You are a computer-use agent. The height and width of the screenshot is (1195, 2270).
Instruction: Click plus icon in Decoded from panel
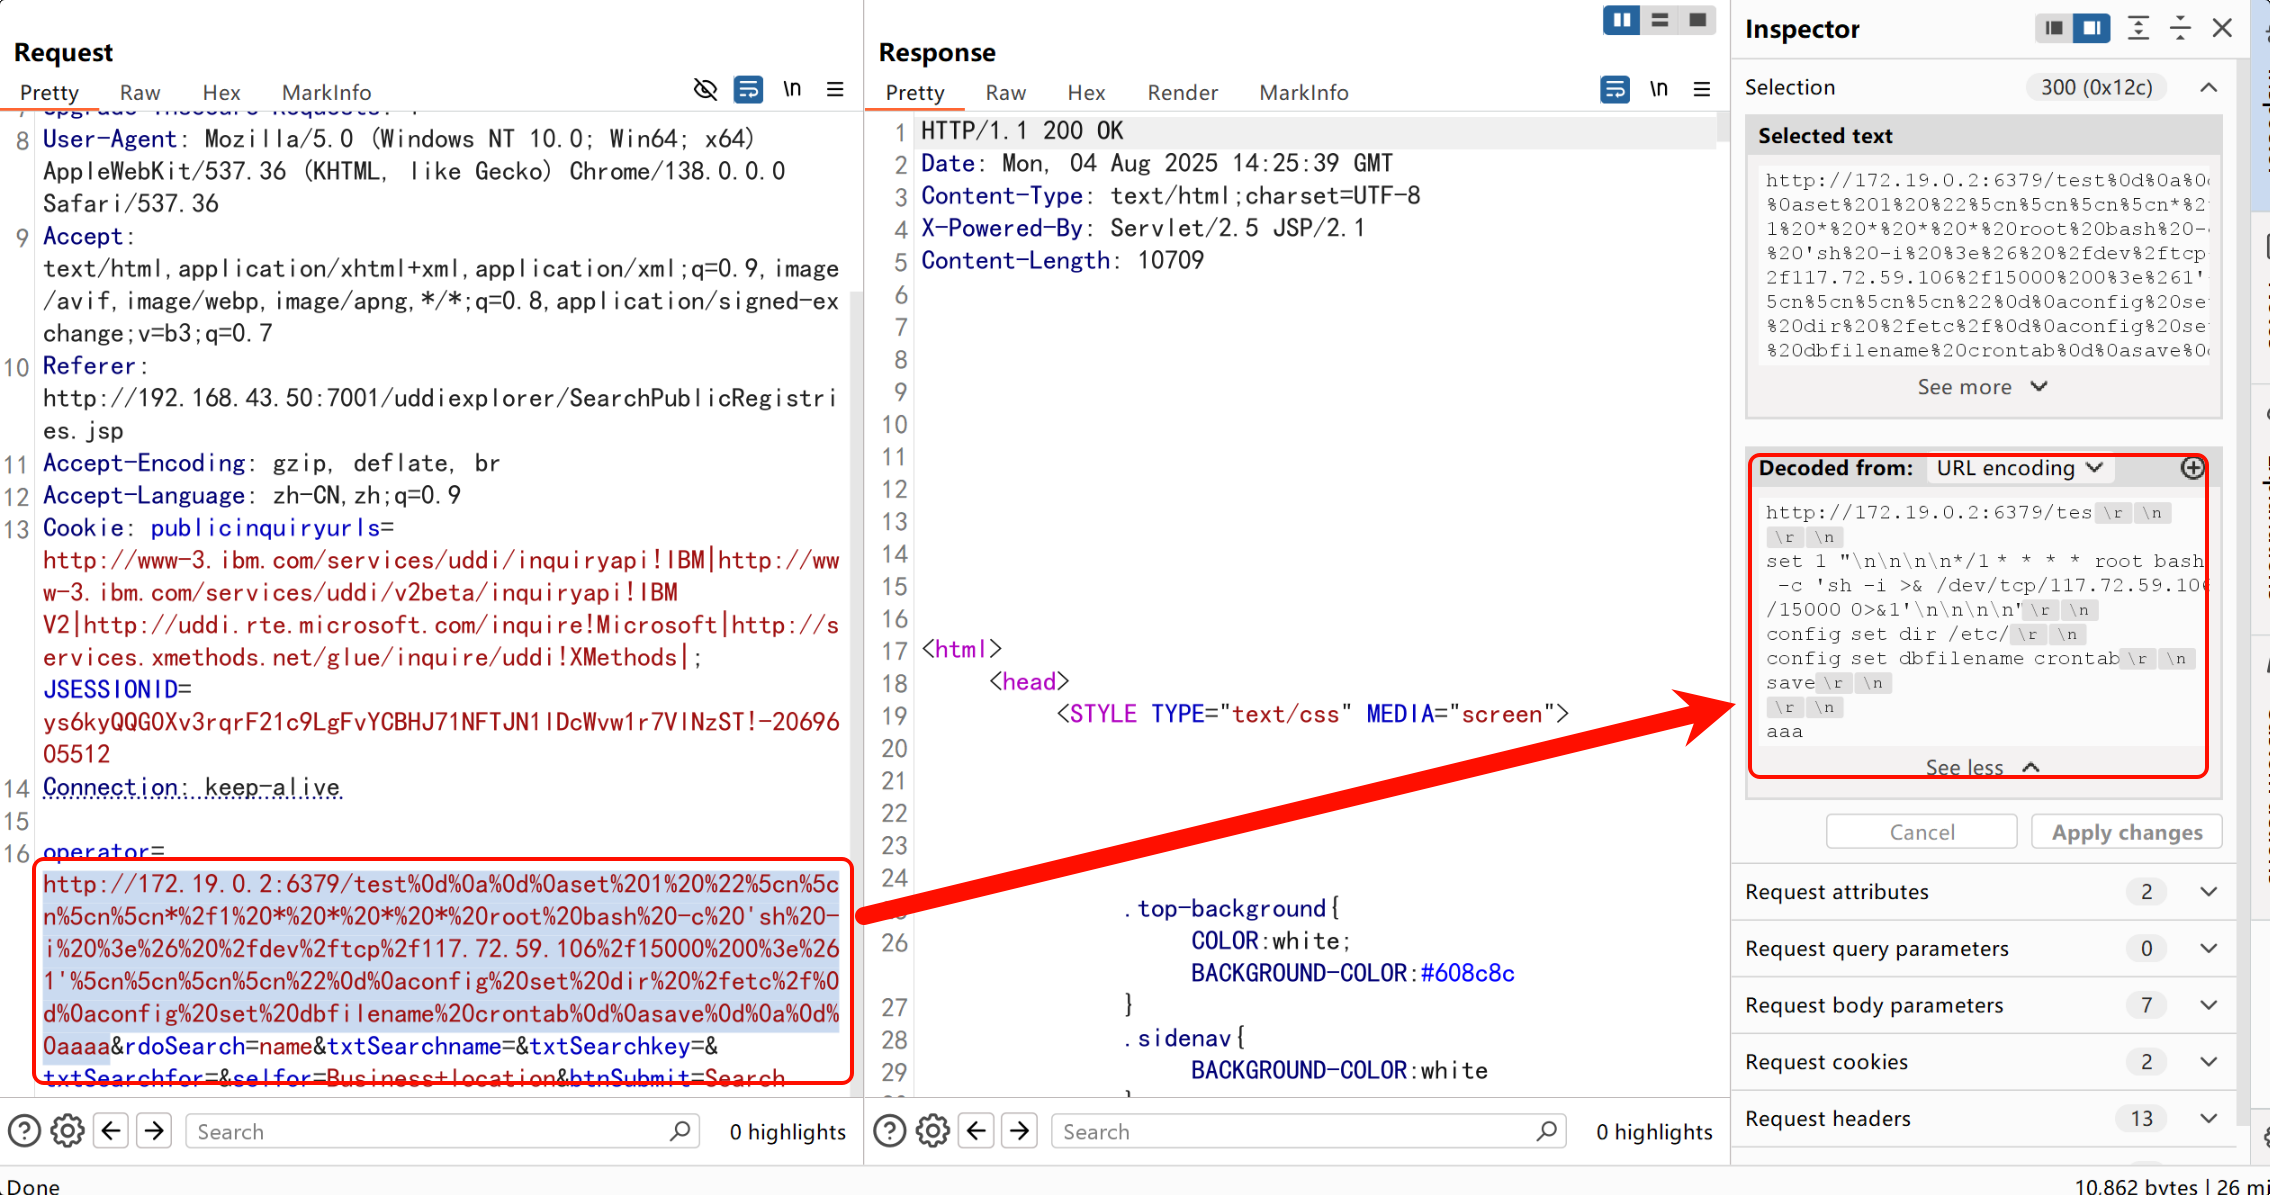coord(2192,468)
